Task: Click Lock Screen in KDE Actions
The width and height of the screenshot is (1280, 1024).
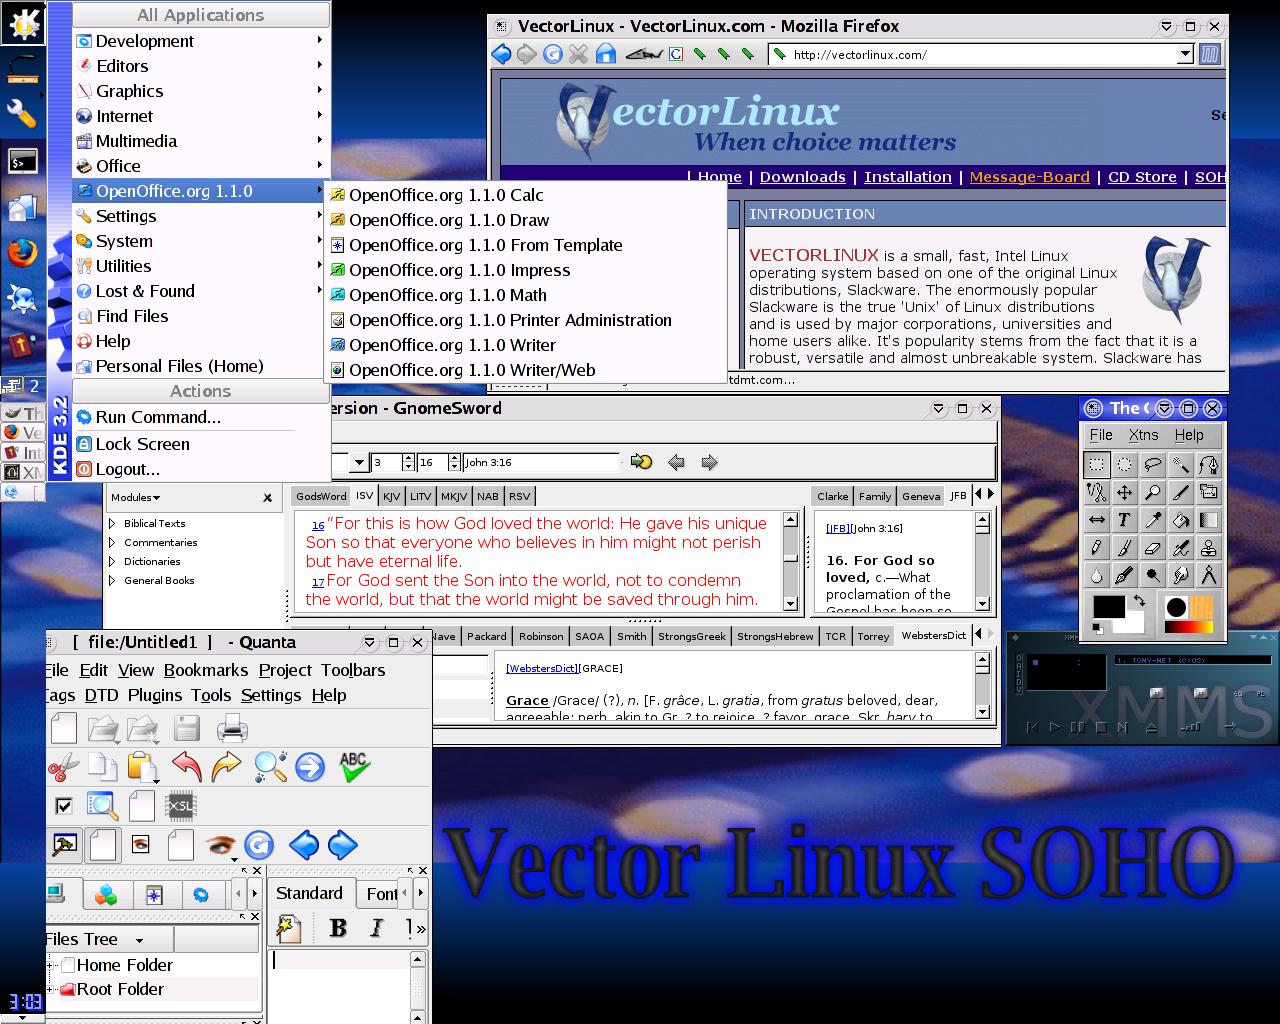Action: [200, 444]
